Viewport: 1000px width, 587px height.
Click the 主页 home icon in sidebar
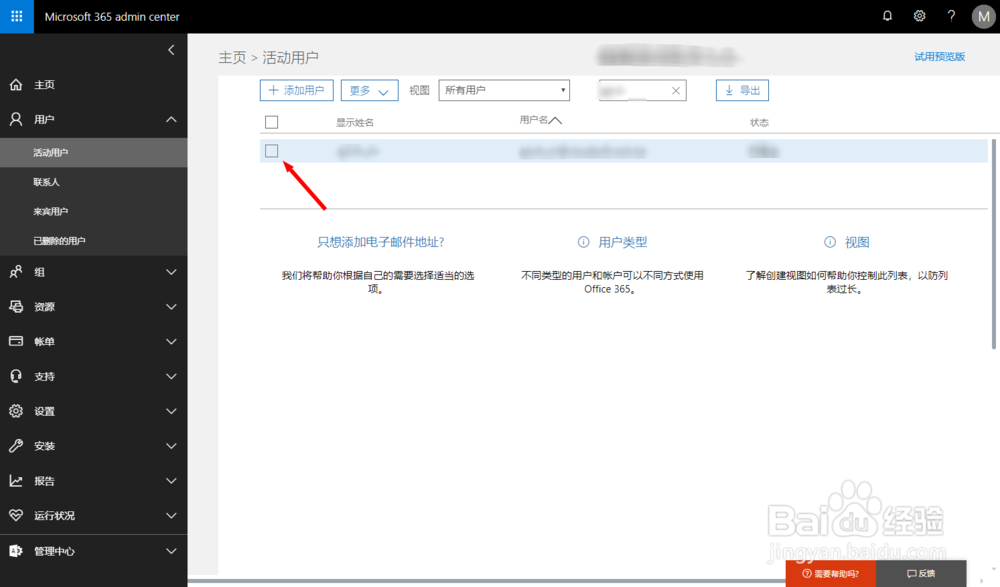(16, 84)
